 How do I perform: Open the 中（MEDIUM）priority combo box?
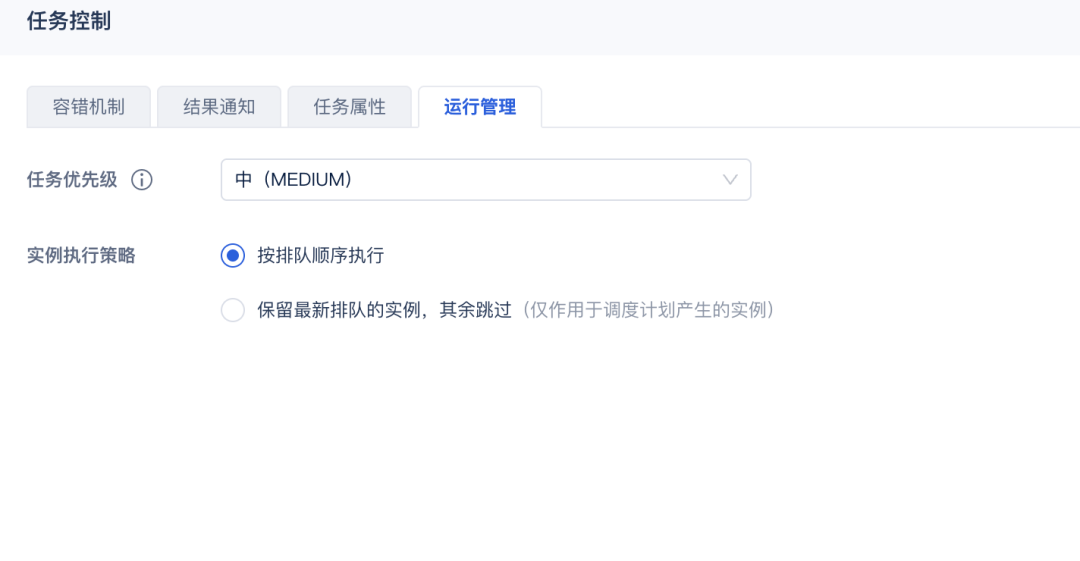click(486, 180)
